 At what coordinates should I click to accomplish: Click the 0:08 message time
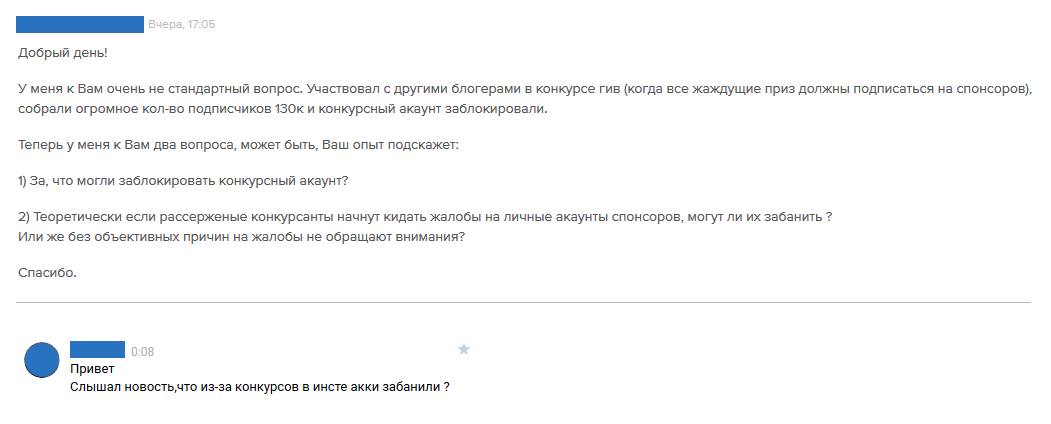click(143, 352)
